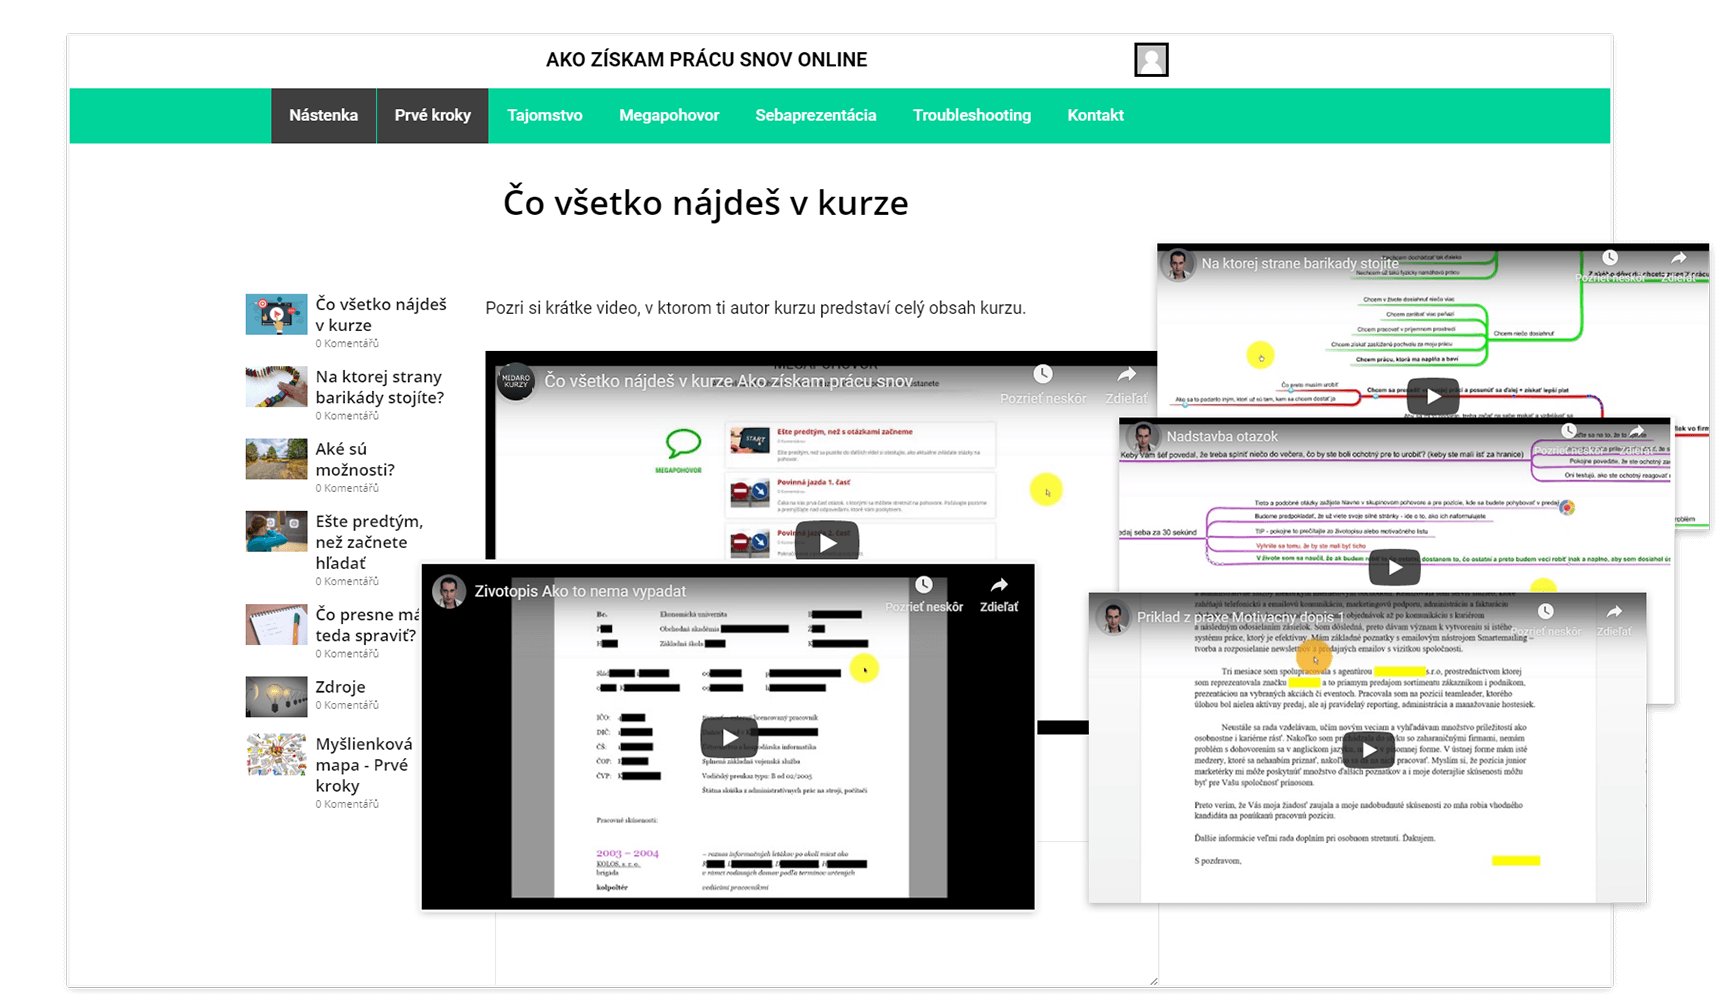Select the Prvé kroky menu item
The height and width of the screenshot is (1004, 1724).
tap(432, 115)
